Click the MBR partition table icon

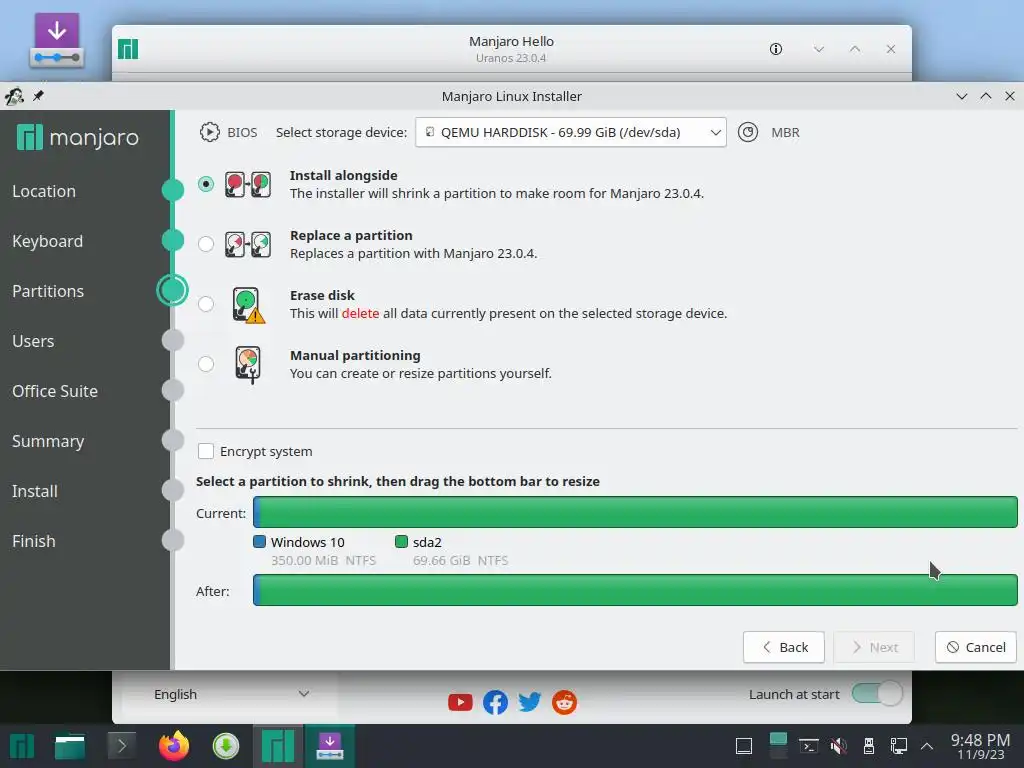pos(748,133)
